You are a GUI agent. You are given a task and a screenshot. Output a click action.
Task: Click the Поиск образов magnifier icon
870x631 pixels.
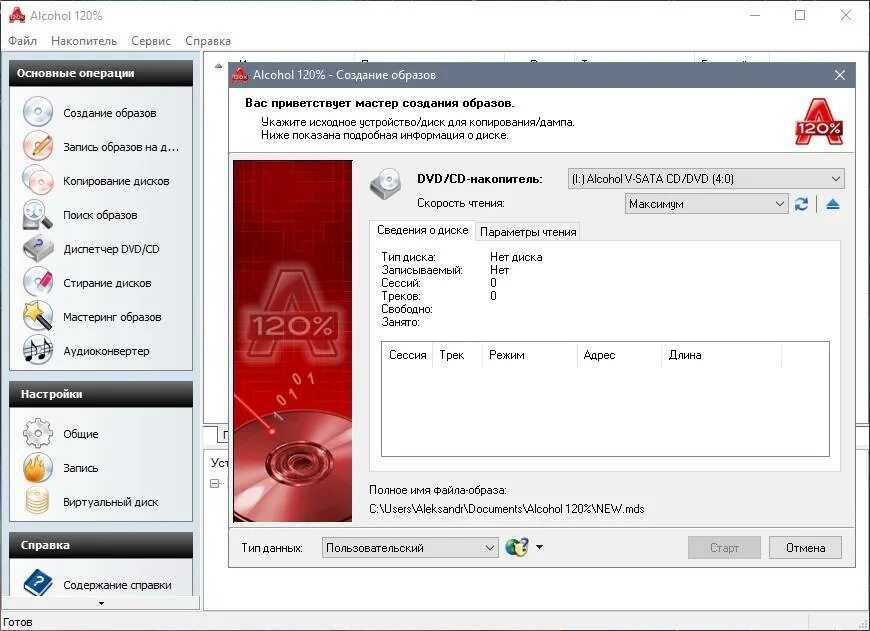(38, 215)
